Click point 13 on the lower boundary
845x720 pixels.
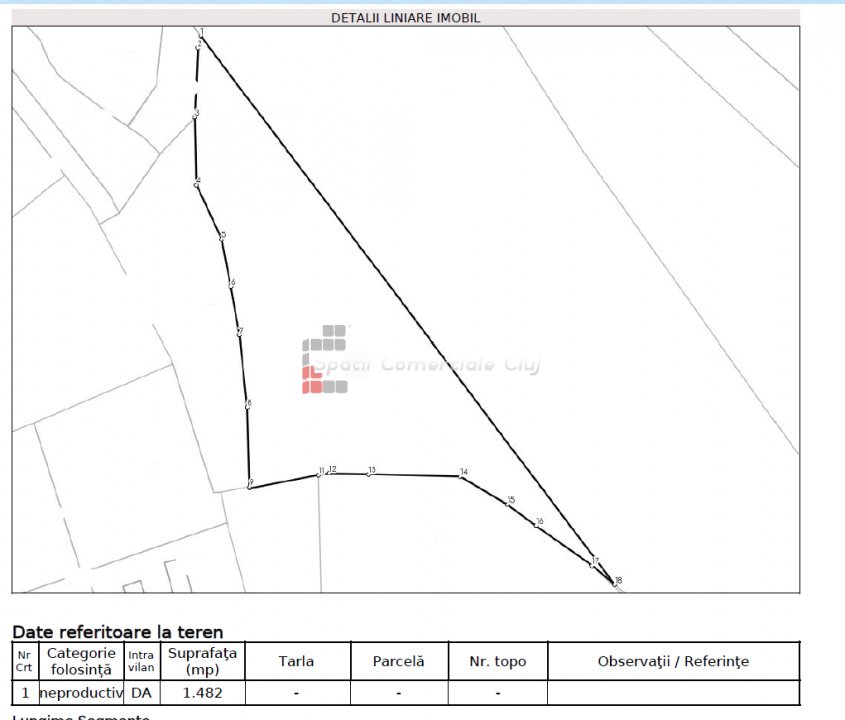[x=368, y=473]
